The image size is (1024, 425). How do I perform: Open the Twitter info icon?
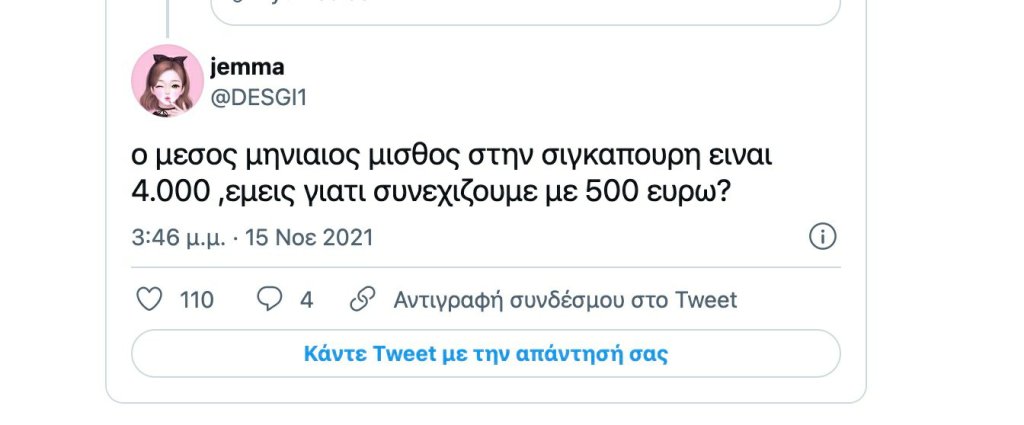822,237
